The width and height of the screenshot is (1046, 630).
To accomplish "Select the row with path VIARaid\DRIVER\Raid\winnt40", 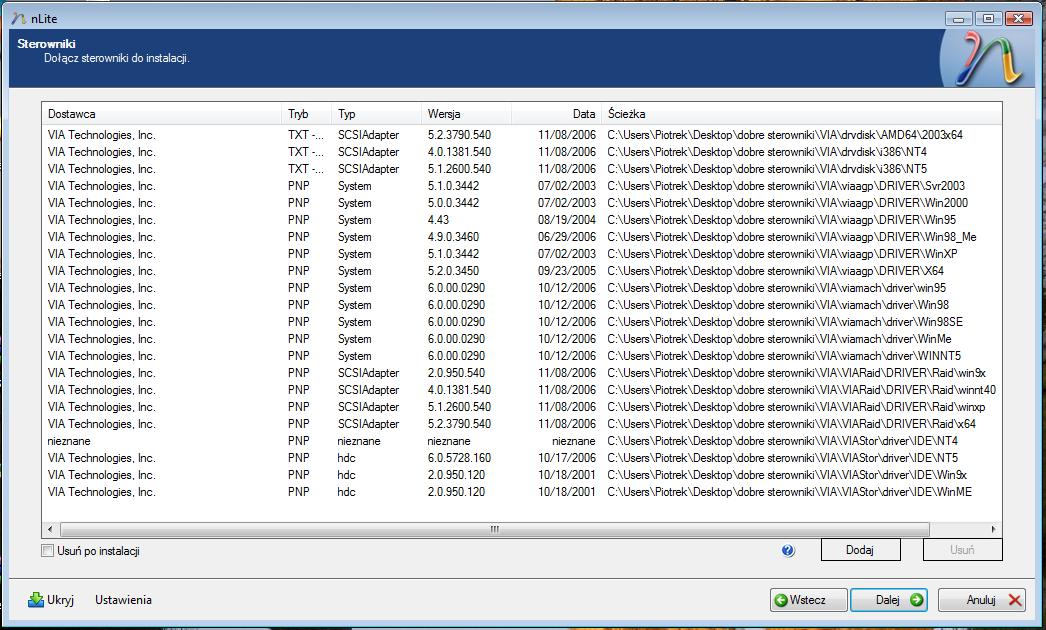I will [x=522, y=390].
